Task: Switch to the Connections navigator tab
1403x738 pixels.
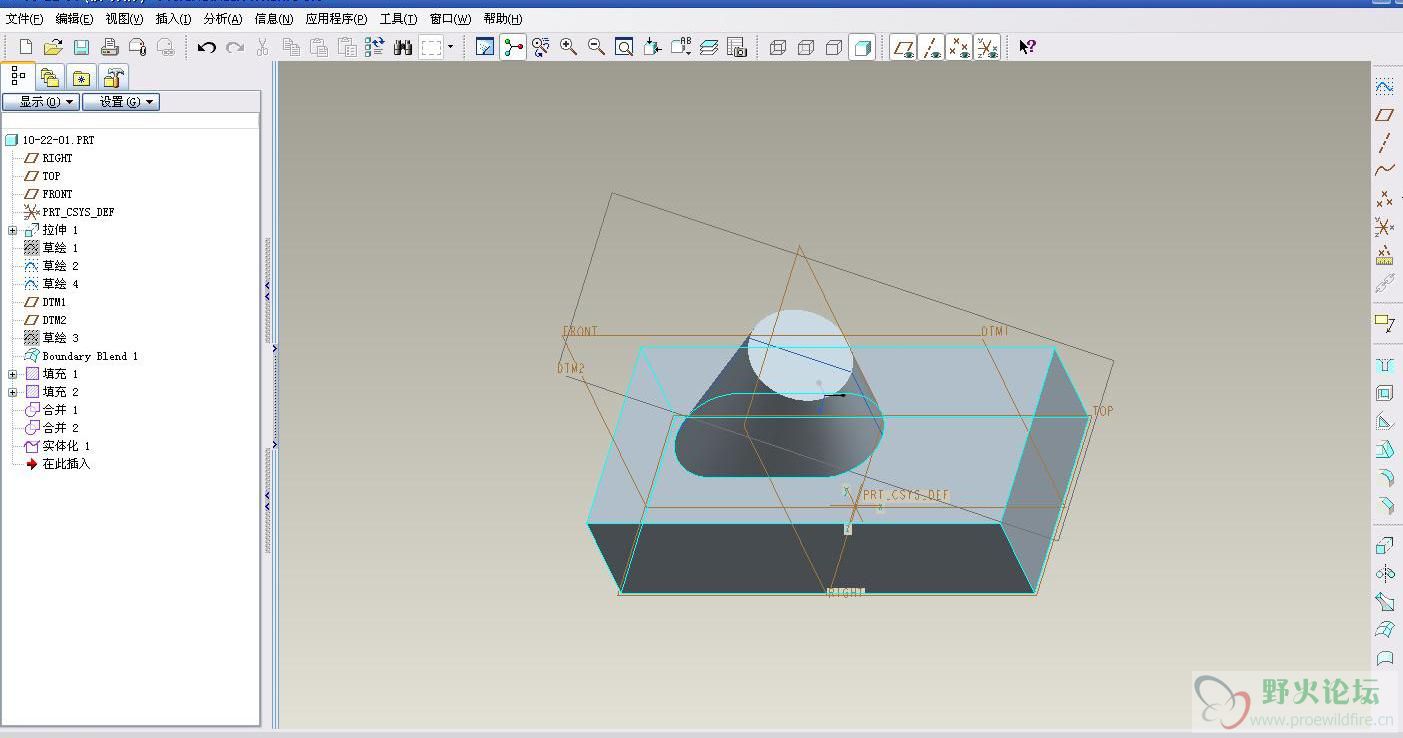Action: click(x=114, y=77)
